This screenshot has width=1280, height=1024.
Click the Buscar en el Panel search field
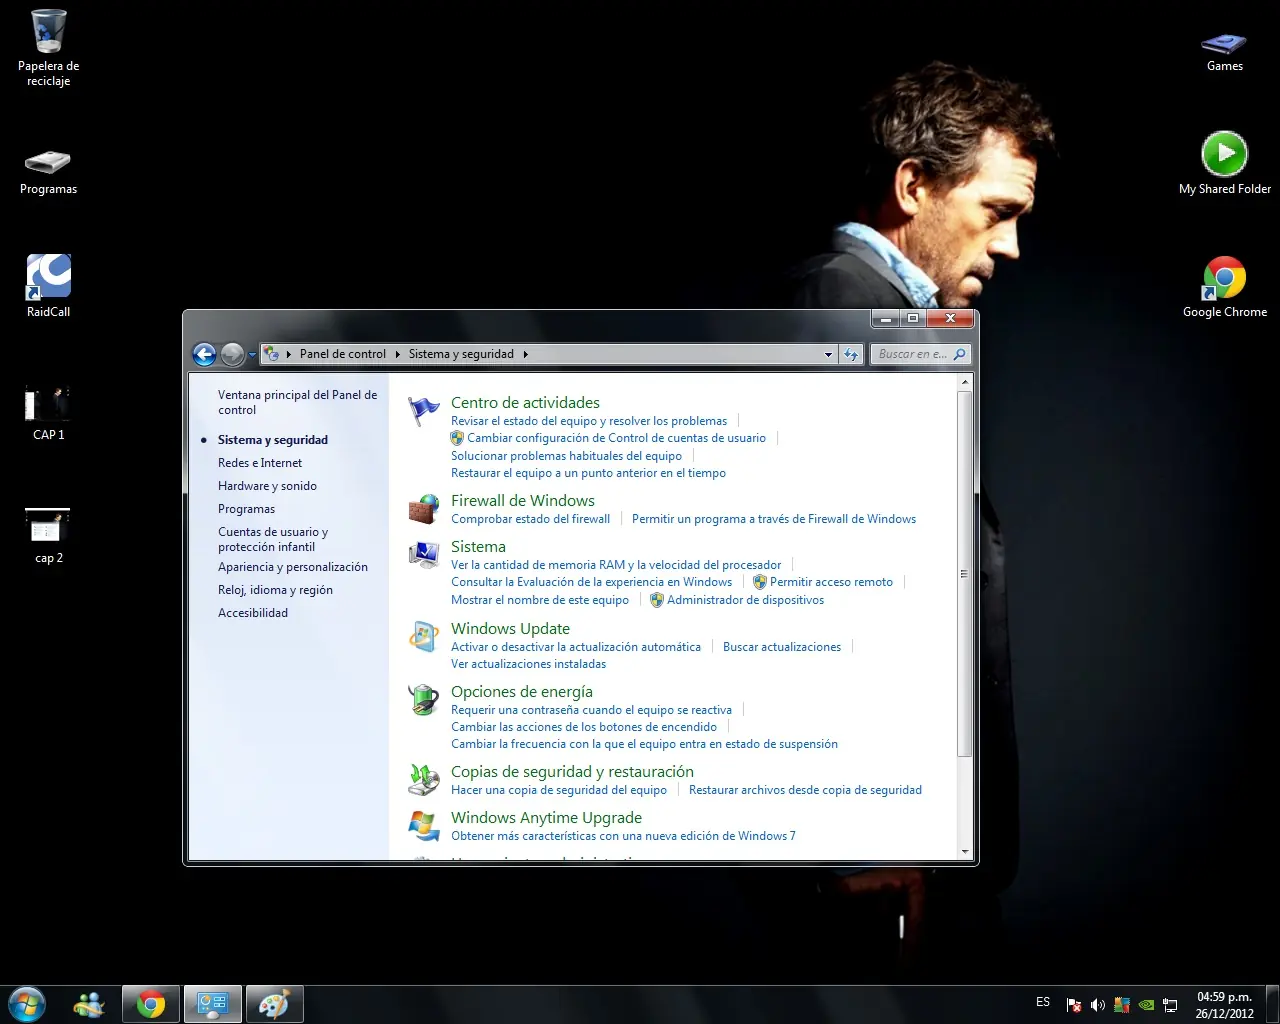pyautogui.click(x=911, y=354)
